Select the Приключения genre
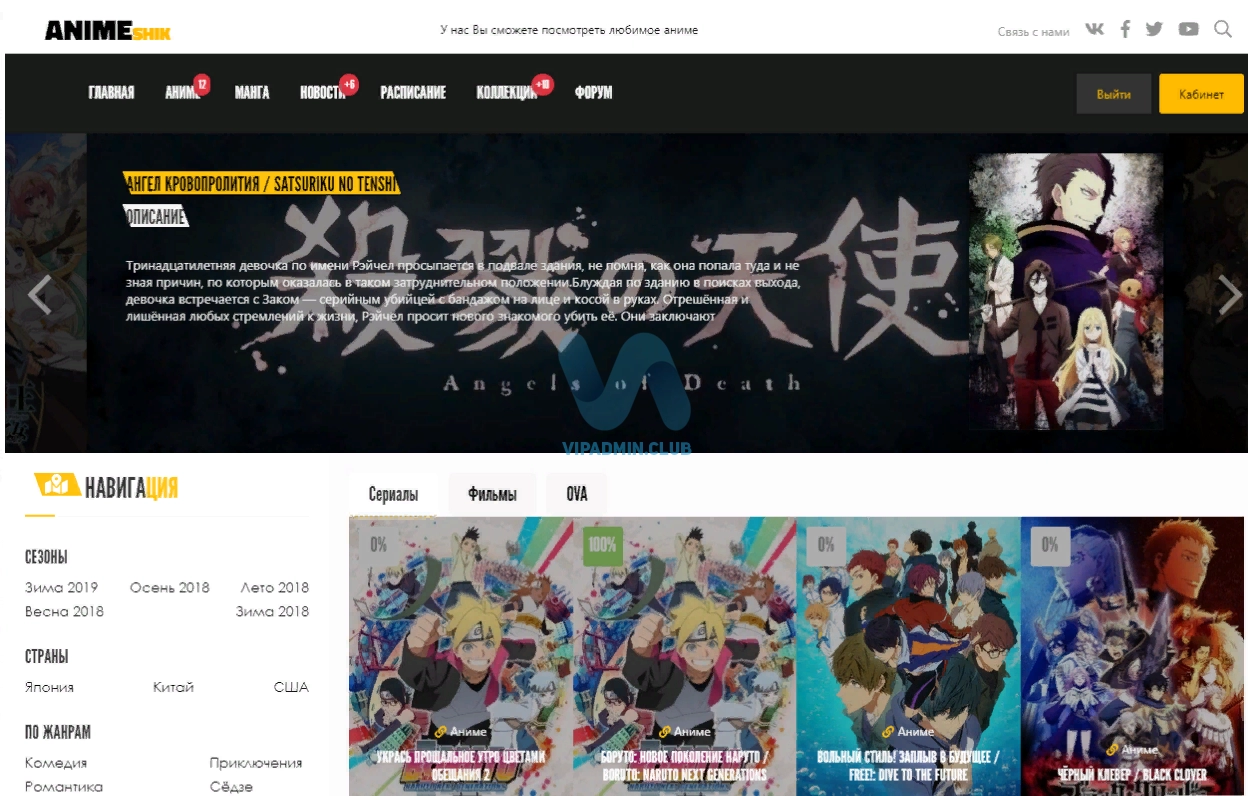The height and width of the screenshot is (796, 1248). (x=256, y=764)
